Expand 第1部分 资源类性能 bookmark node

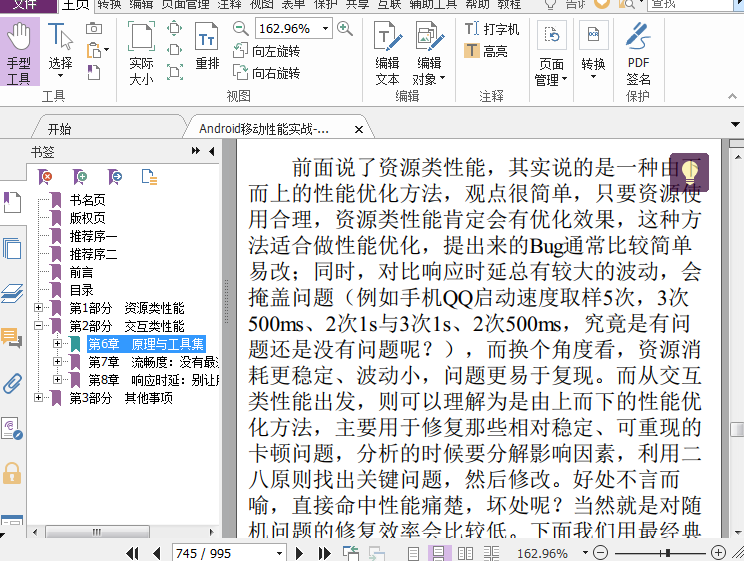coord(39,308)
